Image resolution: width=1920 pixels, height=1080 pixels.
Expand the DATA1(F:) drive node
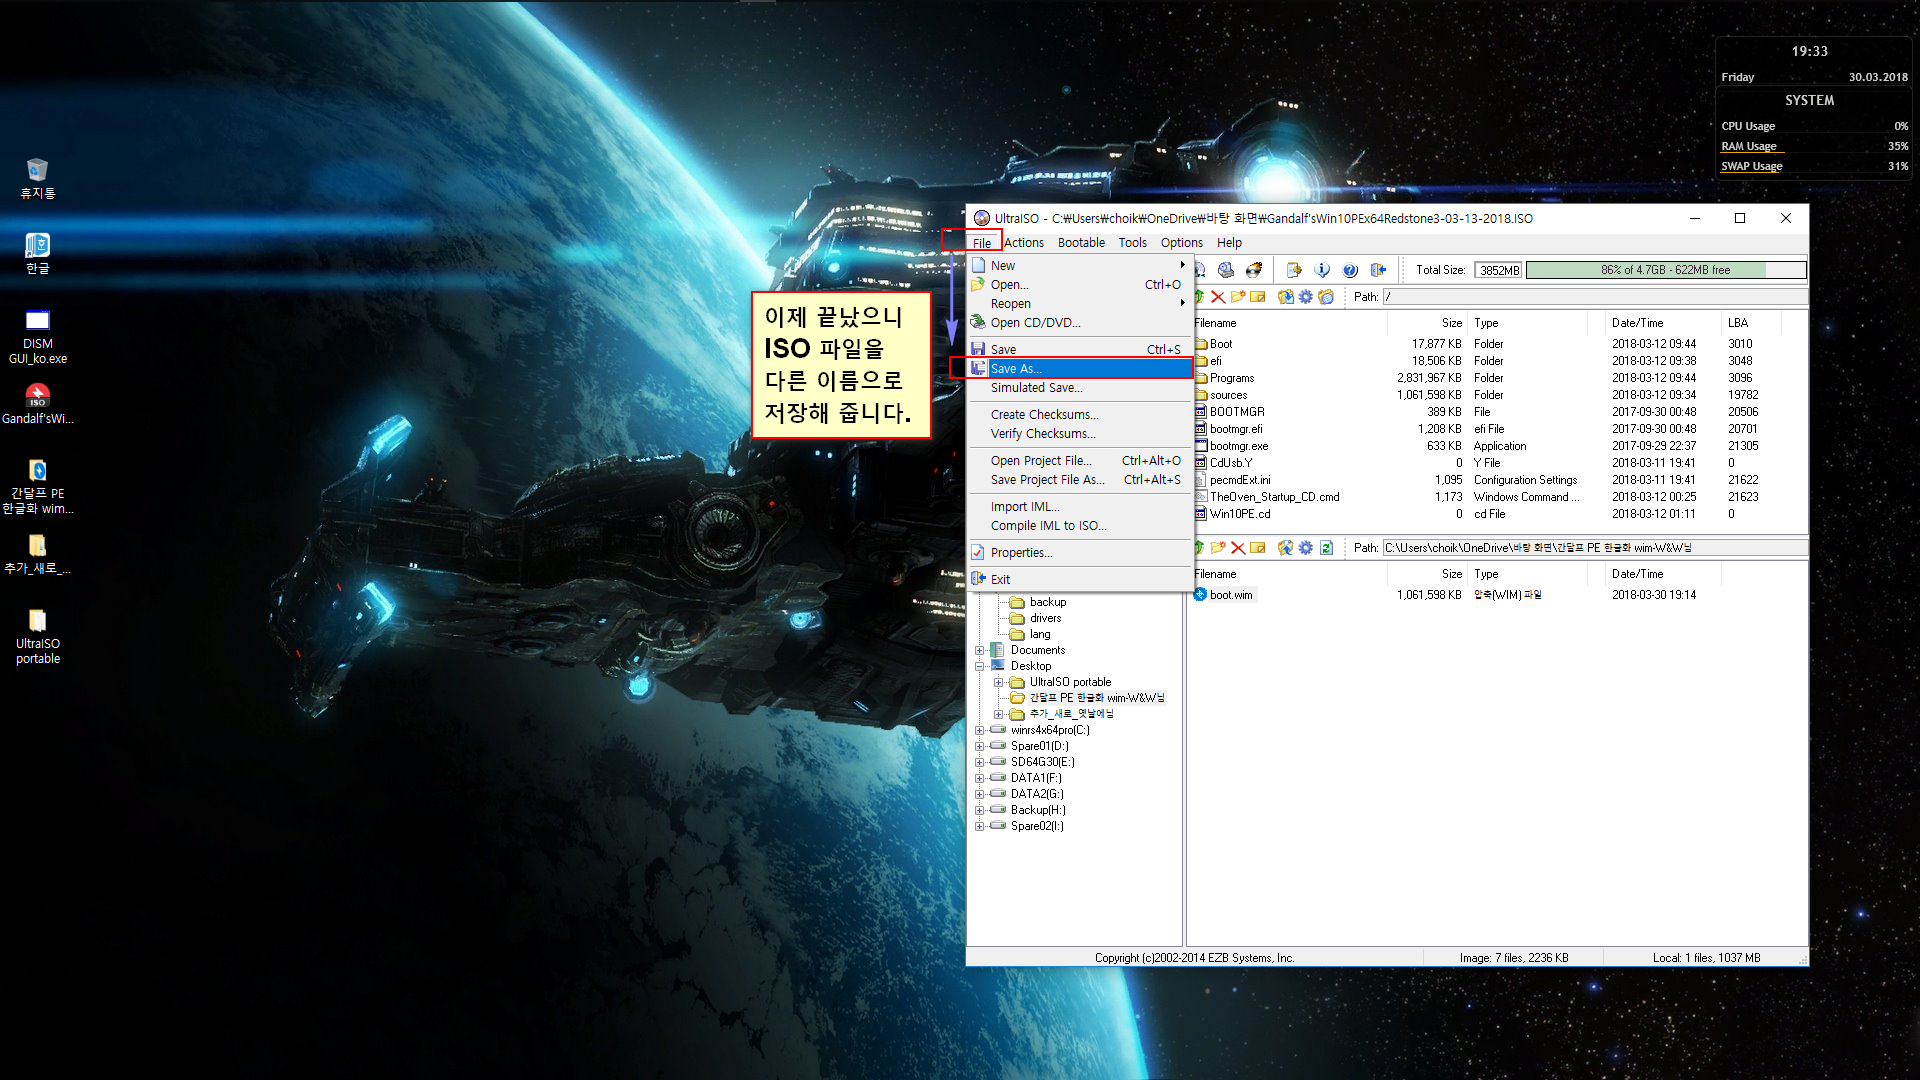980,778
